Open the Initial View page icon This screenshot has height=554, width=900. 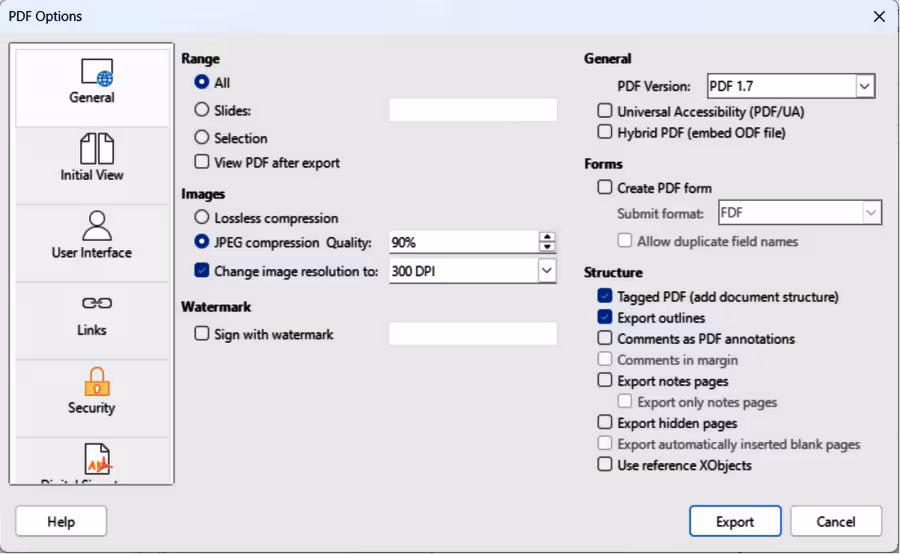97,149
